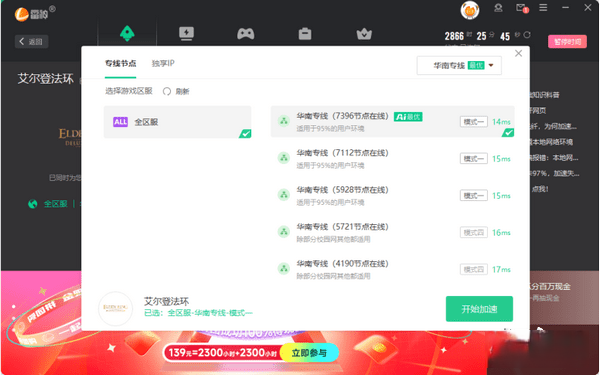The height and width of the screenshot is (375, 600).
Task: Open 模式一 selector on the 14ms row
Action: pos(474,122)
